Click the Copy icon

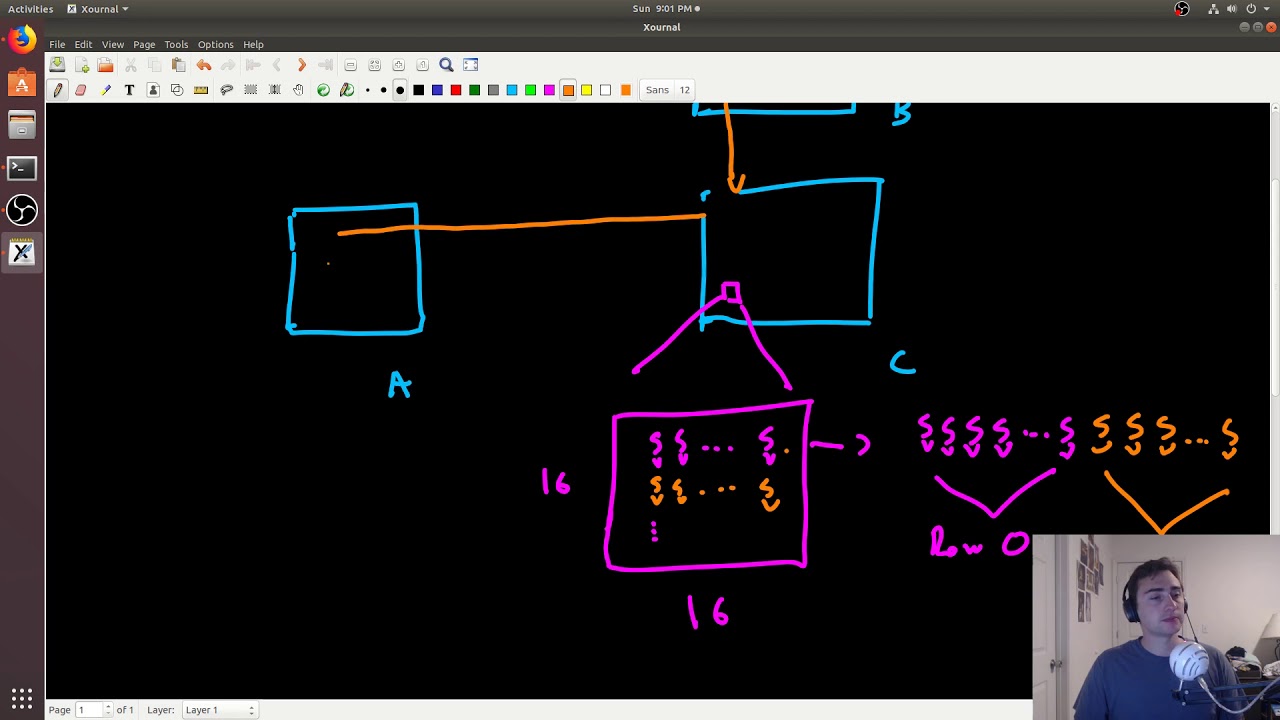pos(154,65)
